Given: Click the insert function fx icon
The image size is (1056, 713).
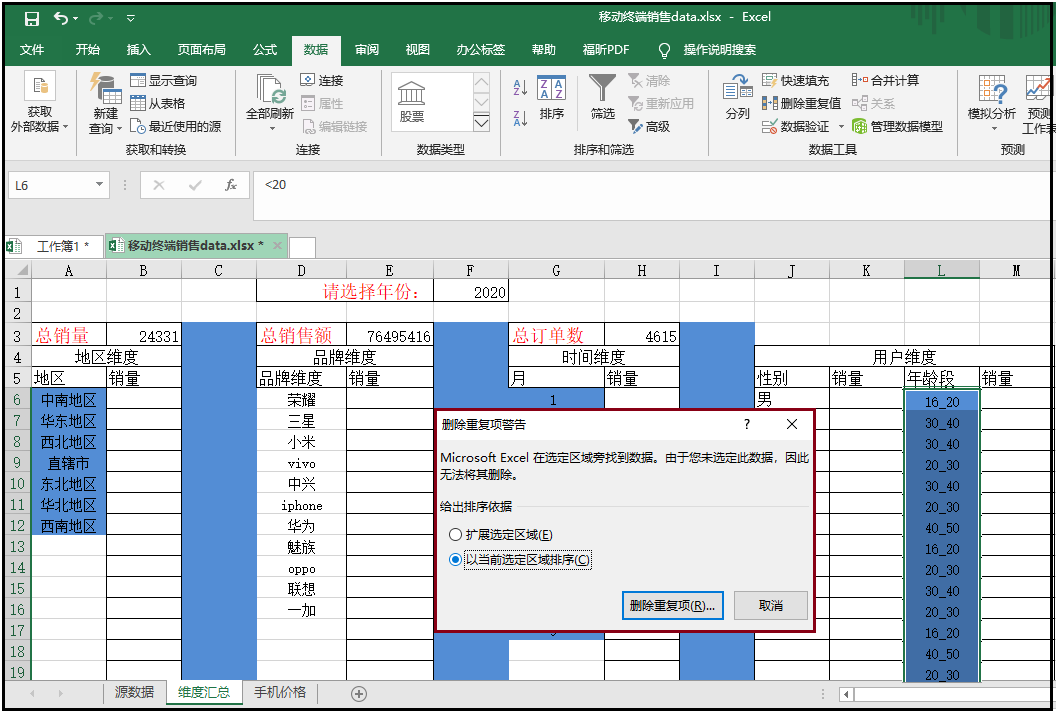Looking at the screenshot, I should point(230,185).
